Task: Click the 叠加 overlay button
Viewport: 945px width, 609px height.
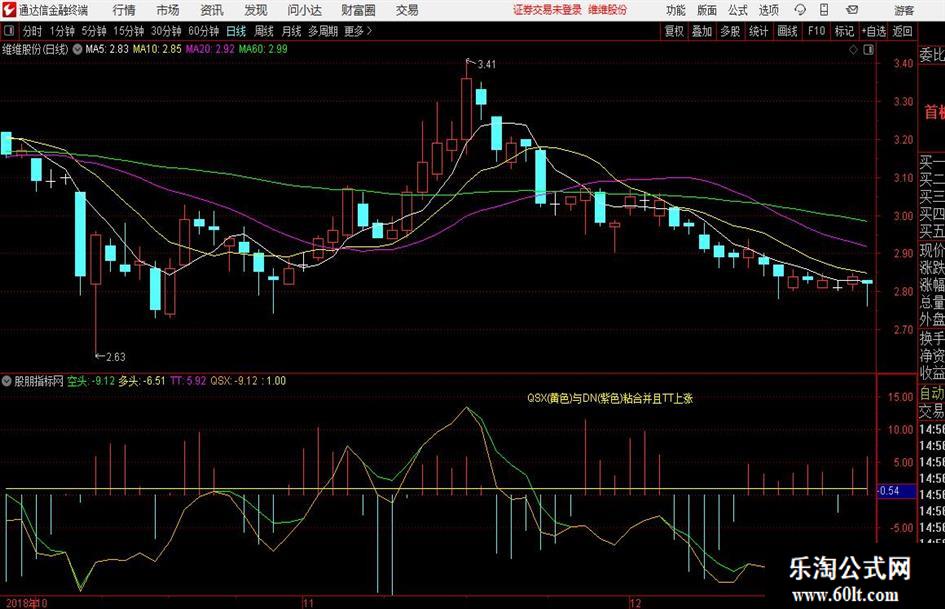Action: point(702,31)
